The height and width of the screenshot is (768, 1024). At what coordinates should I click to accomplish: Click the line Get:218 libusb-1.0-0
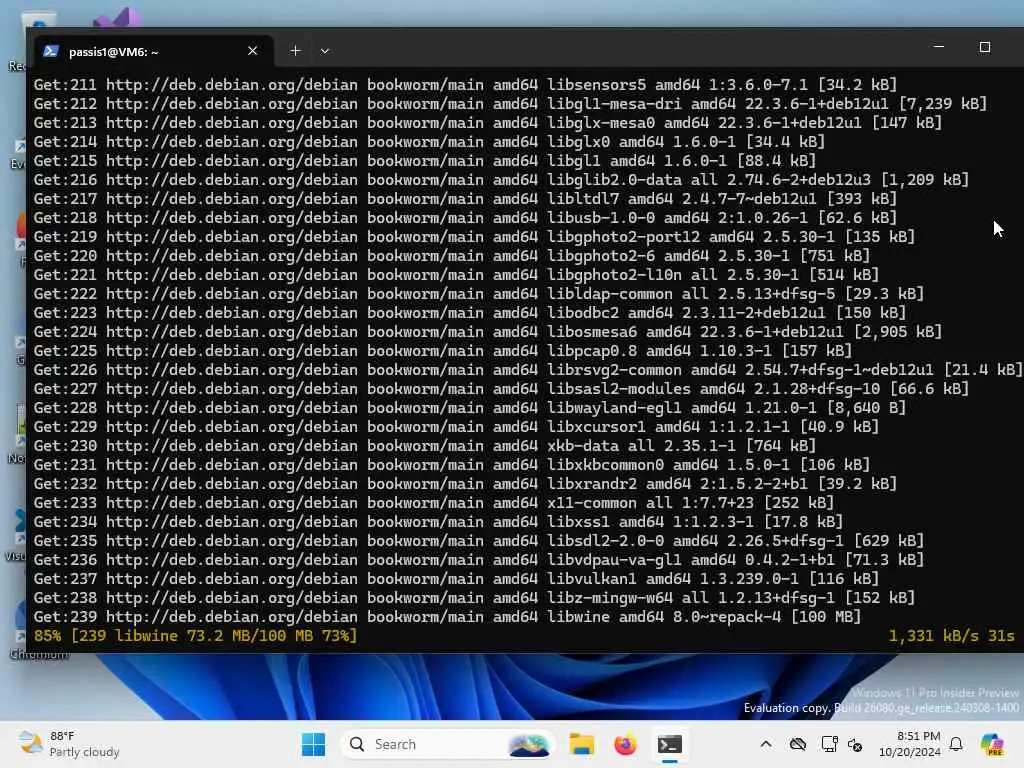point(466,217)
